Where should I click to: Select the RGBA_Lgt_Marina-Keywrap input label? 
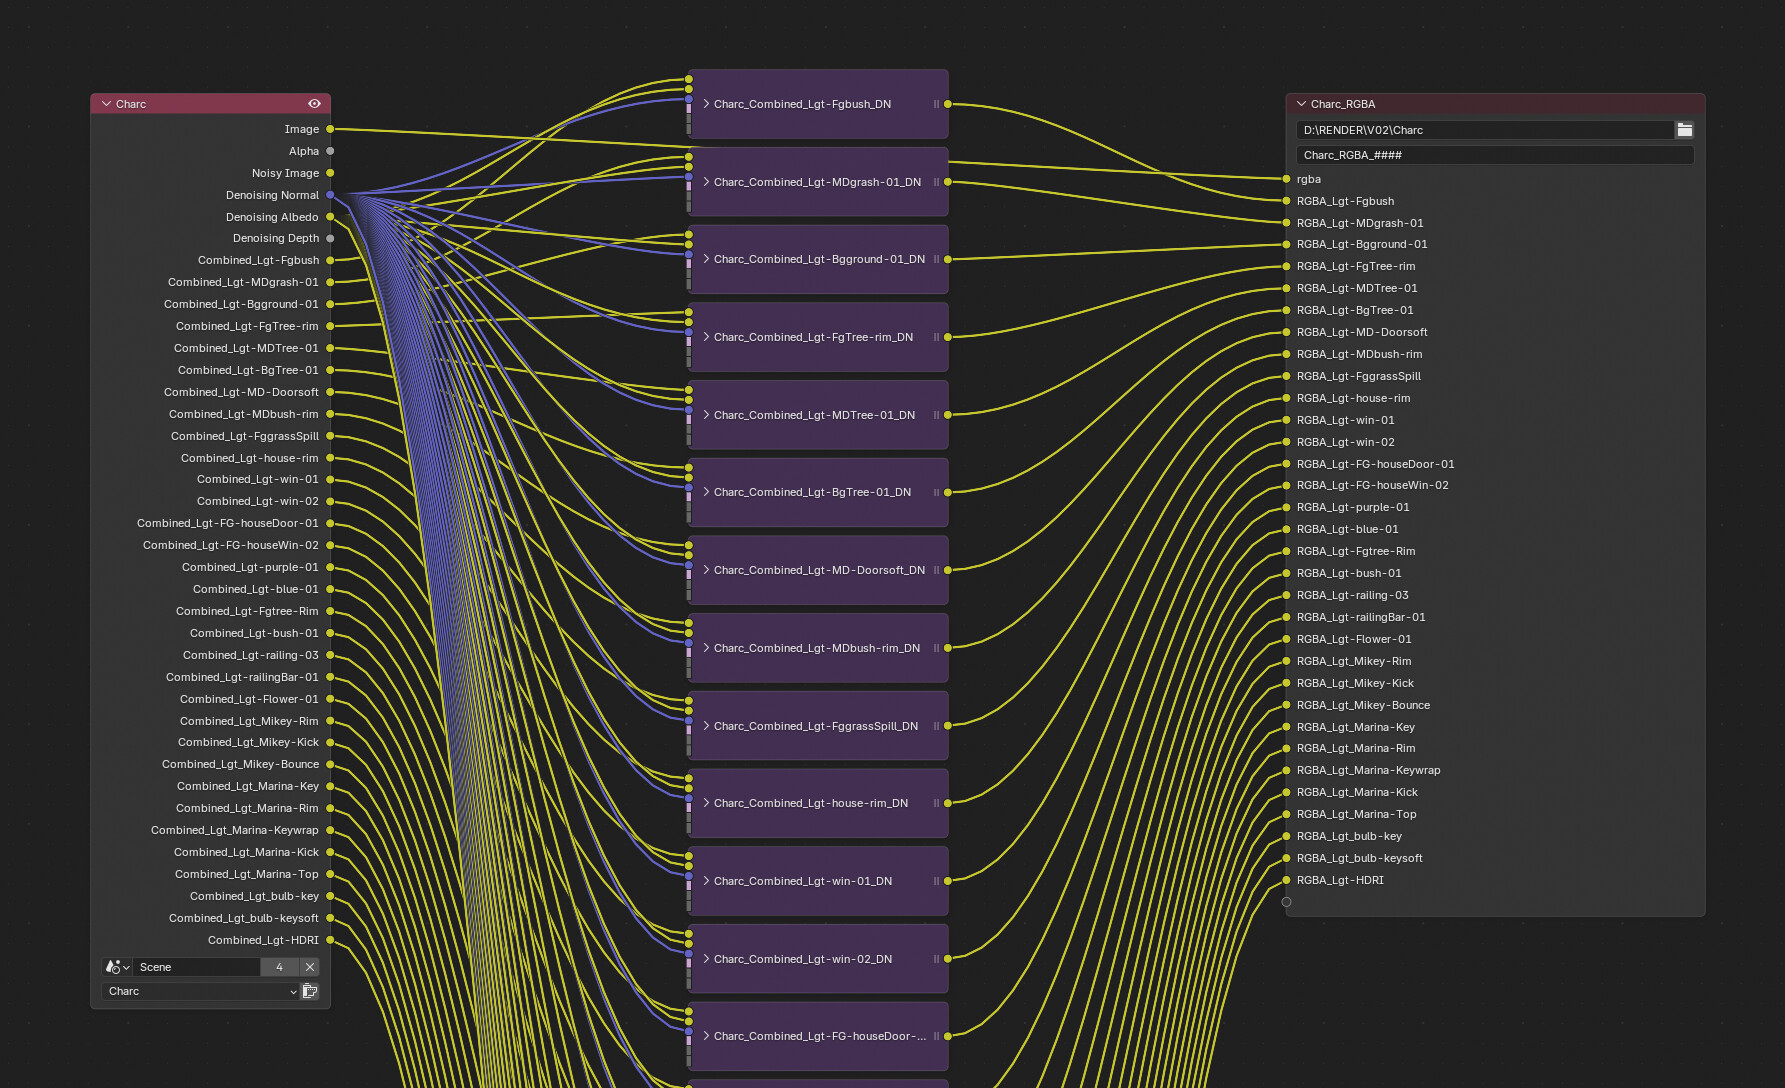pyautogui.click(x=1368, y=770)
